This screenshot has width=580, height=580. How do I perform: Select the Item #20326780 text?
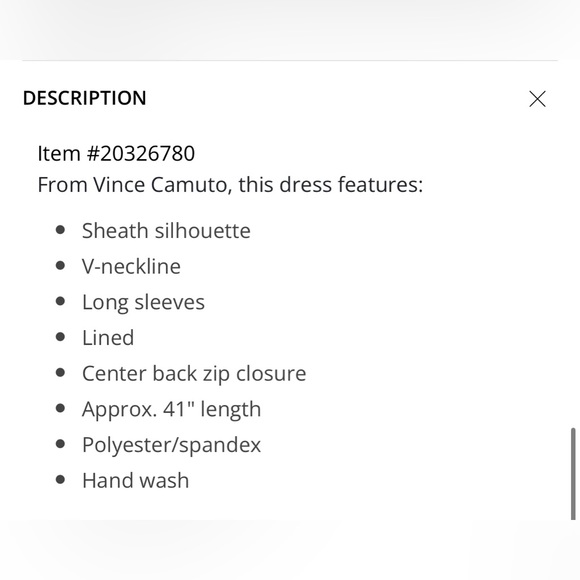click(x=116, y=153)
